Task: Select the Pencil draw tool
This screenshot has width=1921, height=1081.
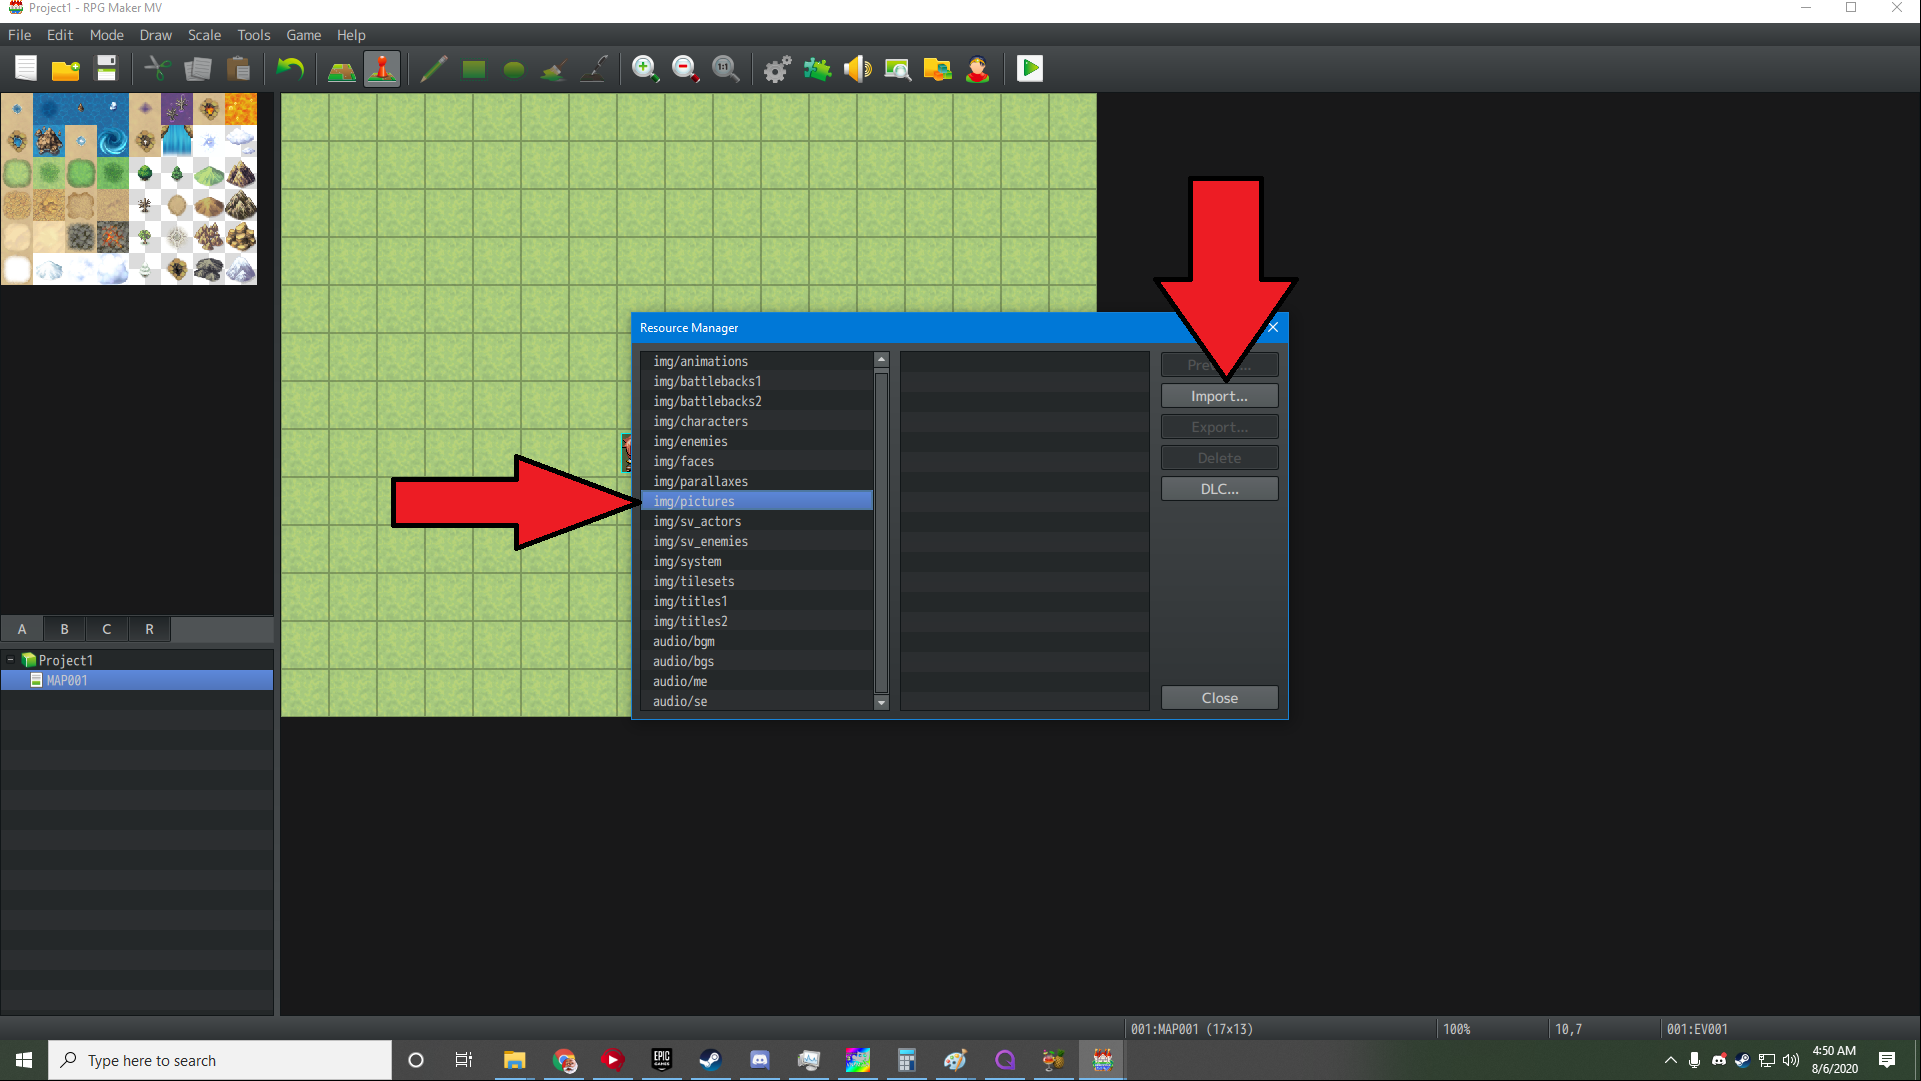Action: pos(433,69)
